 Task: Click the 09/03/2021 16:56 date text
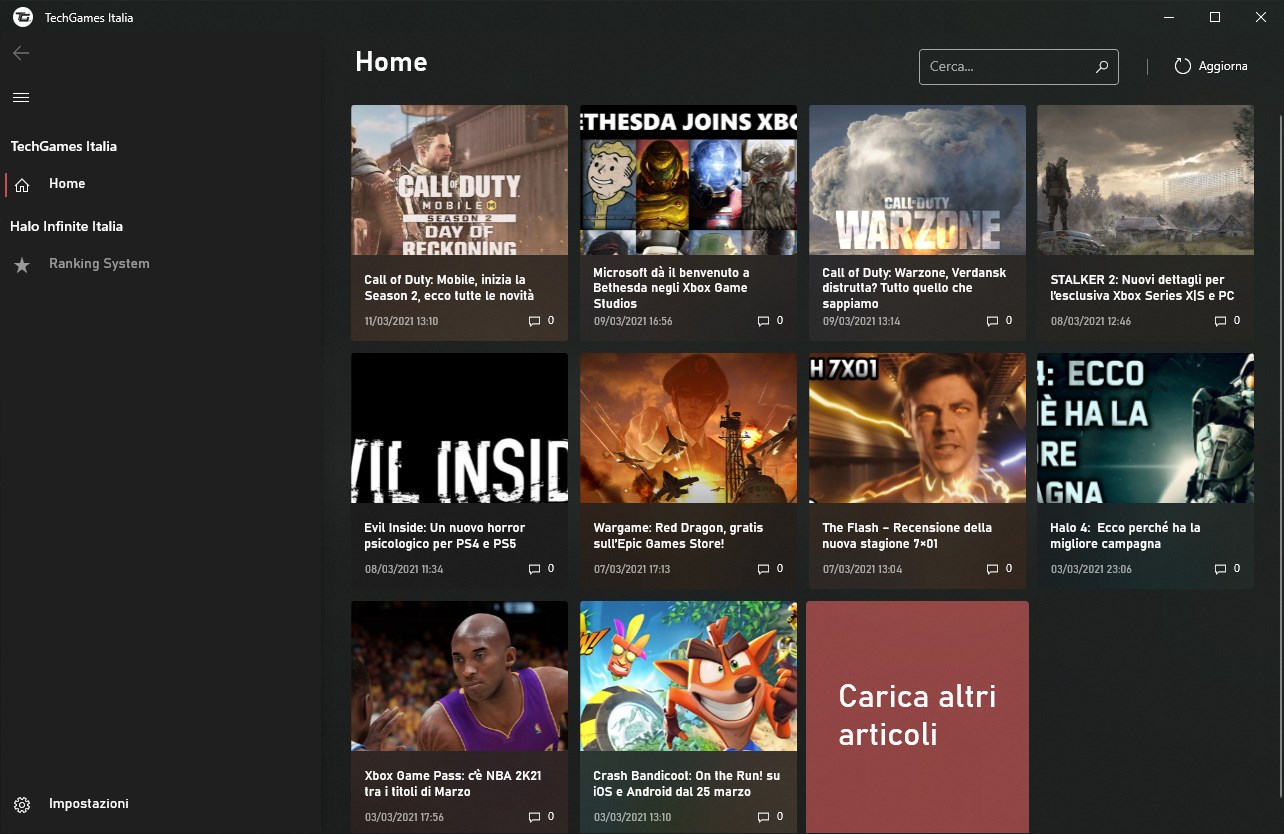point(633,321)
